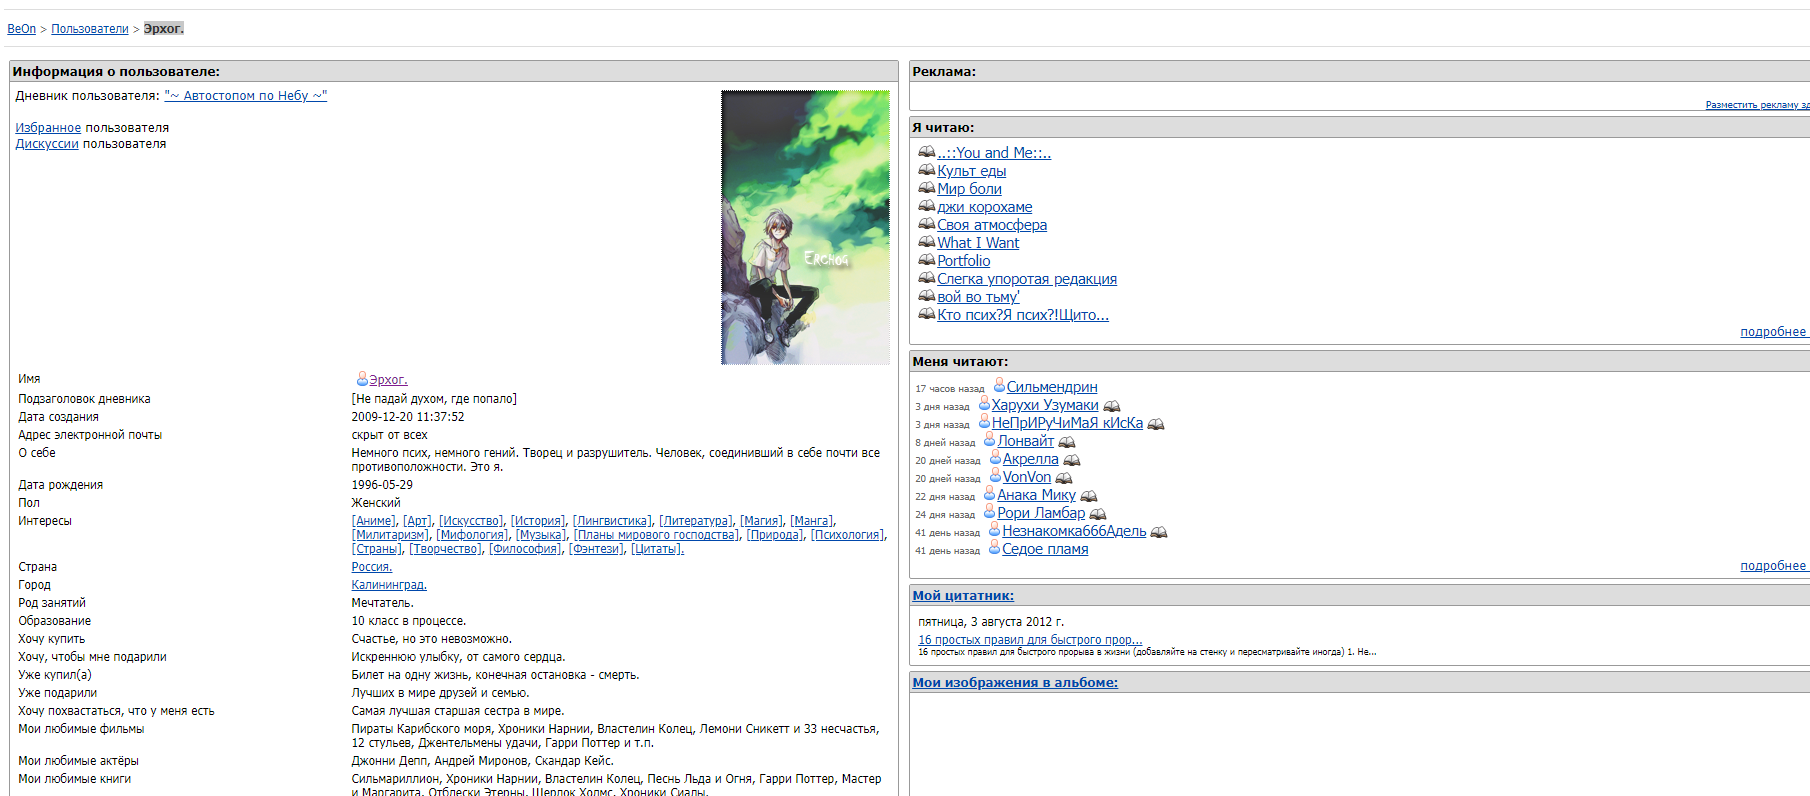Open the Мой цитатник section
This screenshot has width=1810, height=796.
[x=962, y=596]
